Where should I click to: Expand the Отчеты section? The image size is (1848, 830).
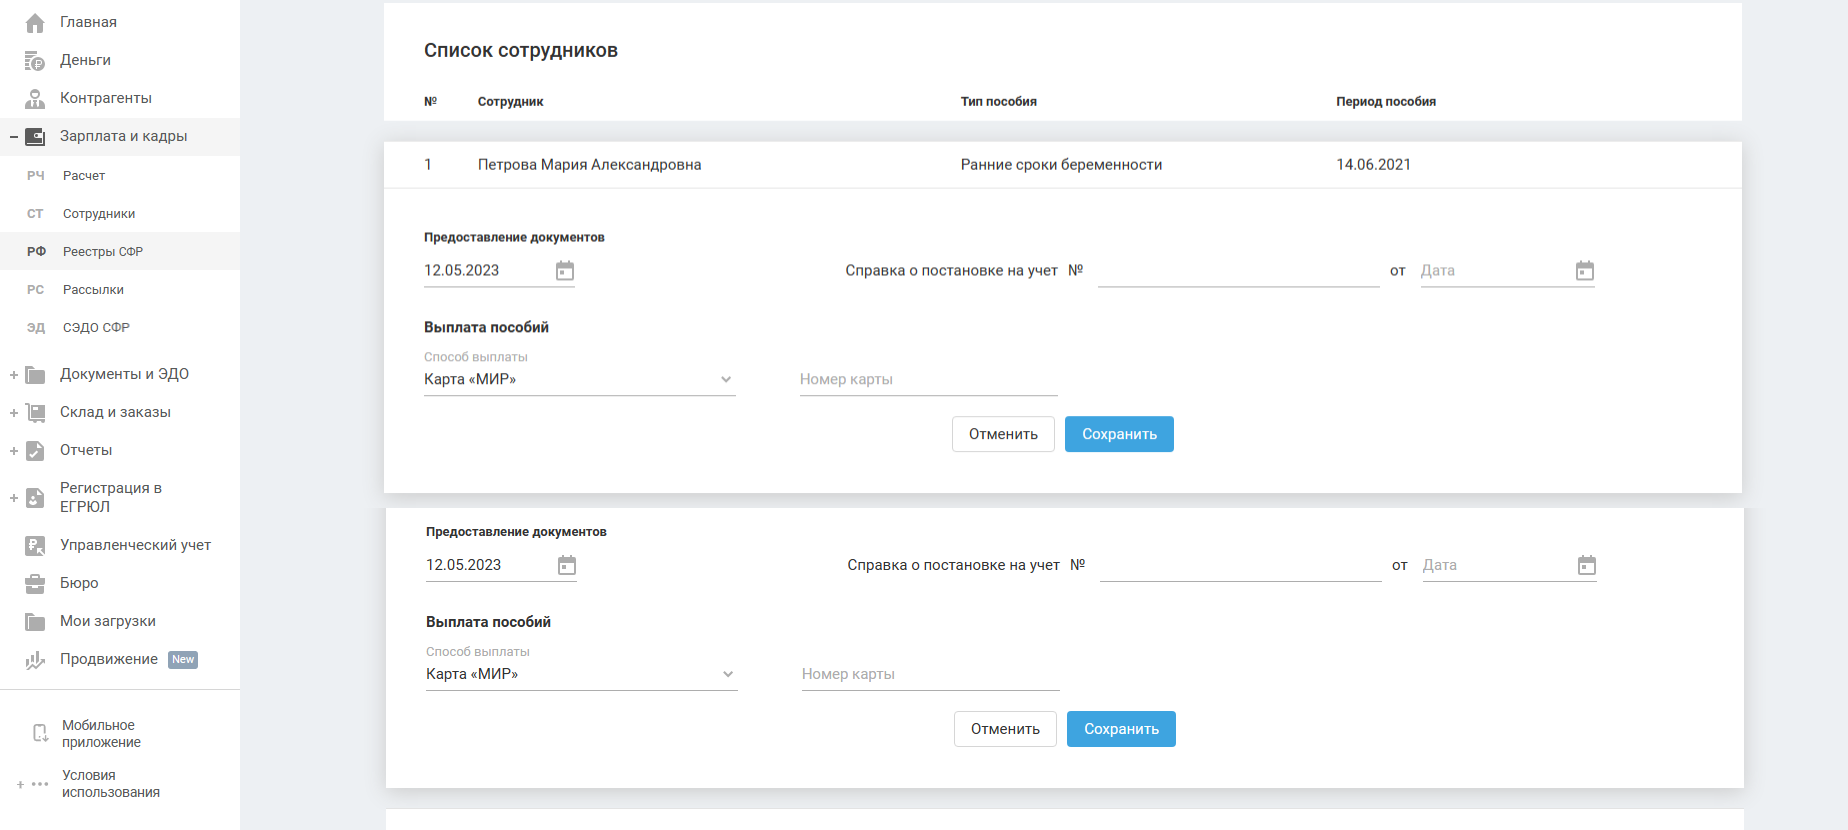click(14, 451)
